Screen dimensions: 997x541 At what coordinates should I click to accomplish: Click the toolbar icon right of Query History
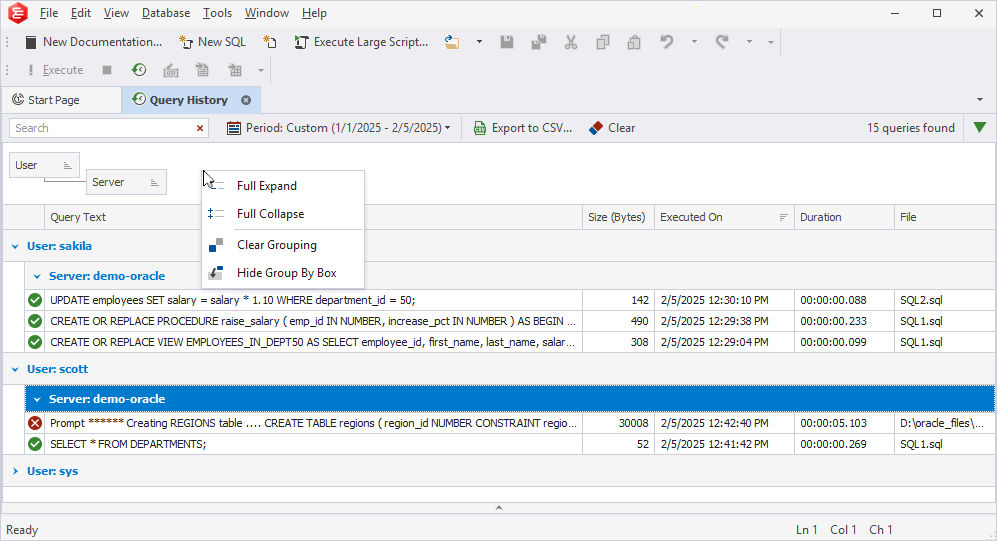(x=170, y=70)
